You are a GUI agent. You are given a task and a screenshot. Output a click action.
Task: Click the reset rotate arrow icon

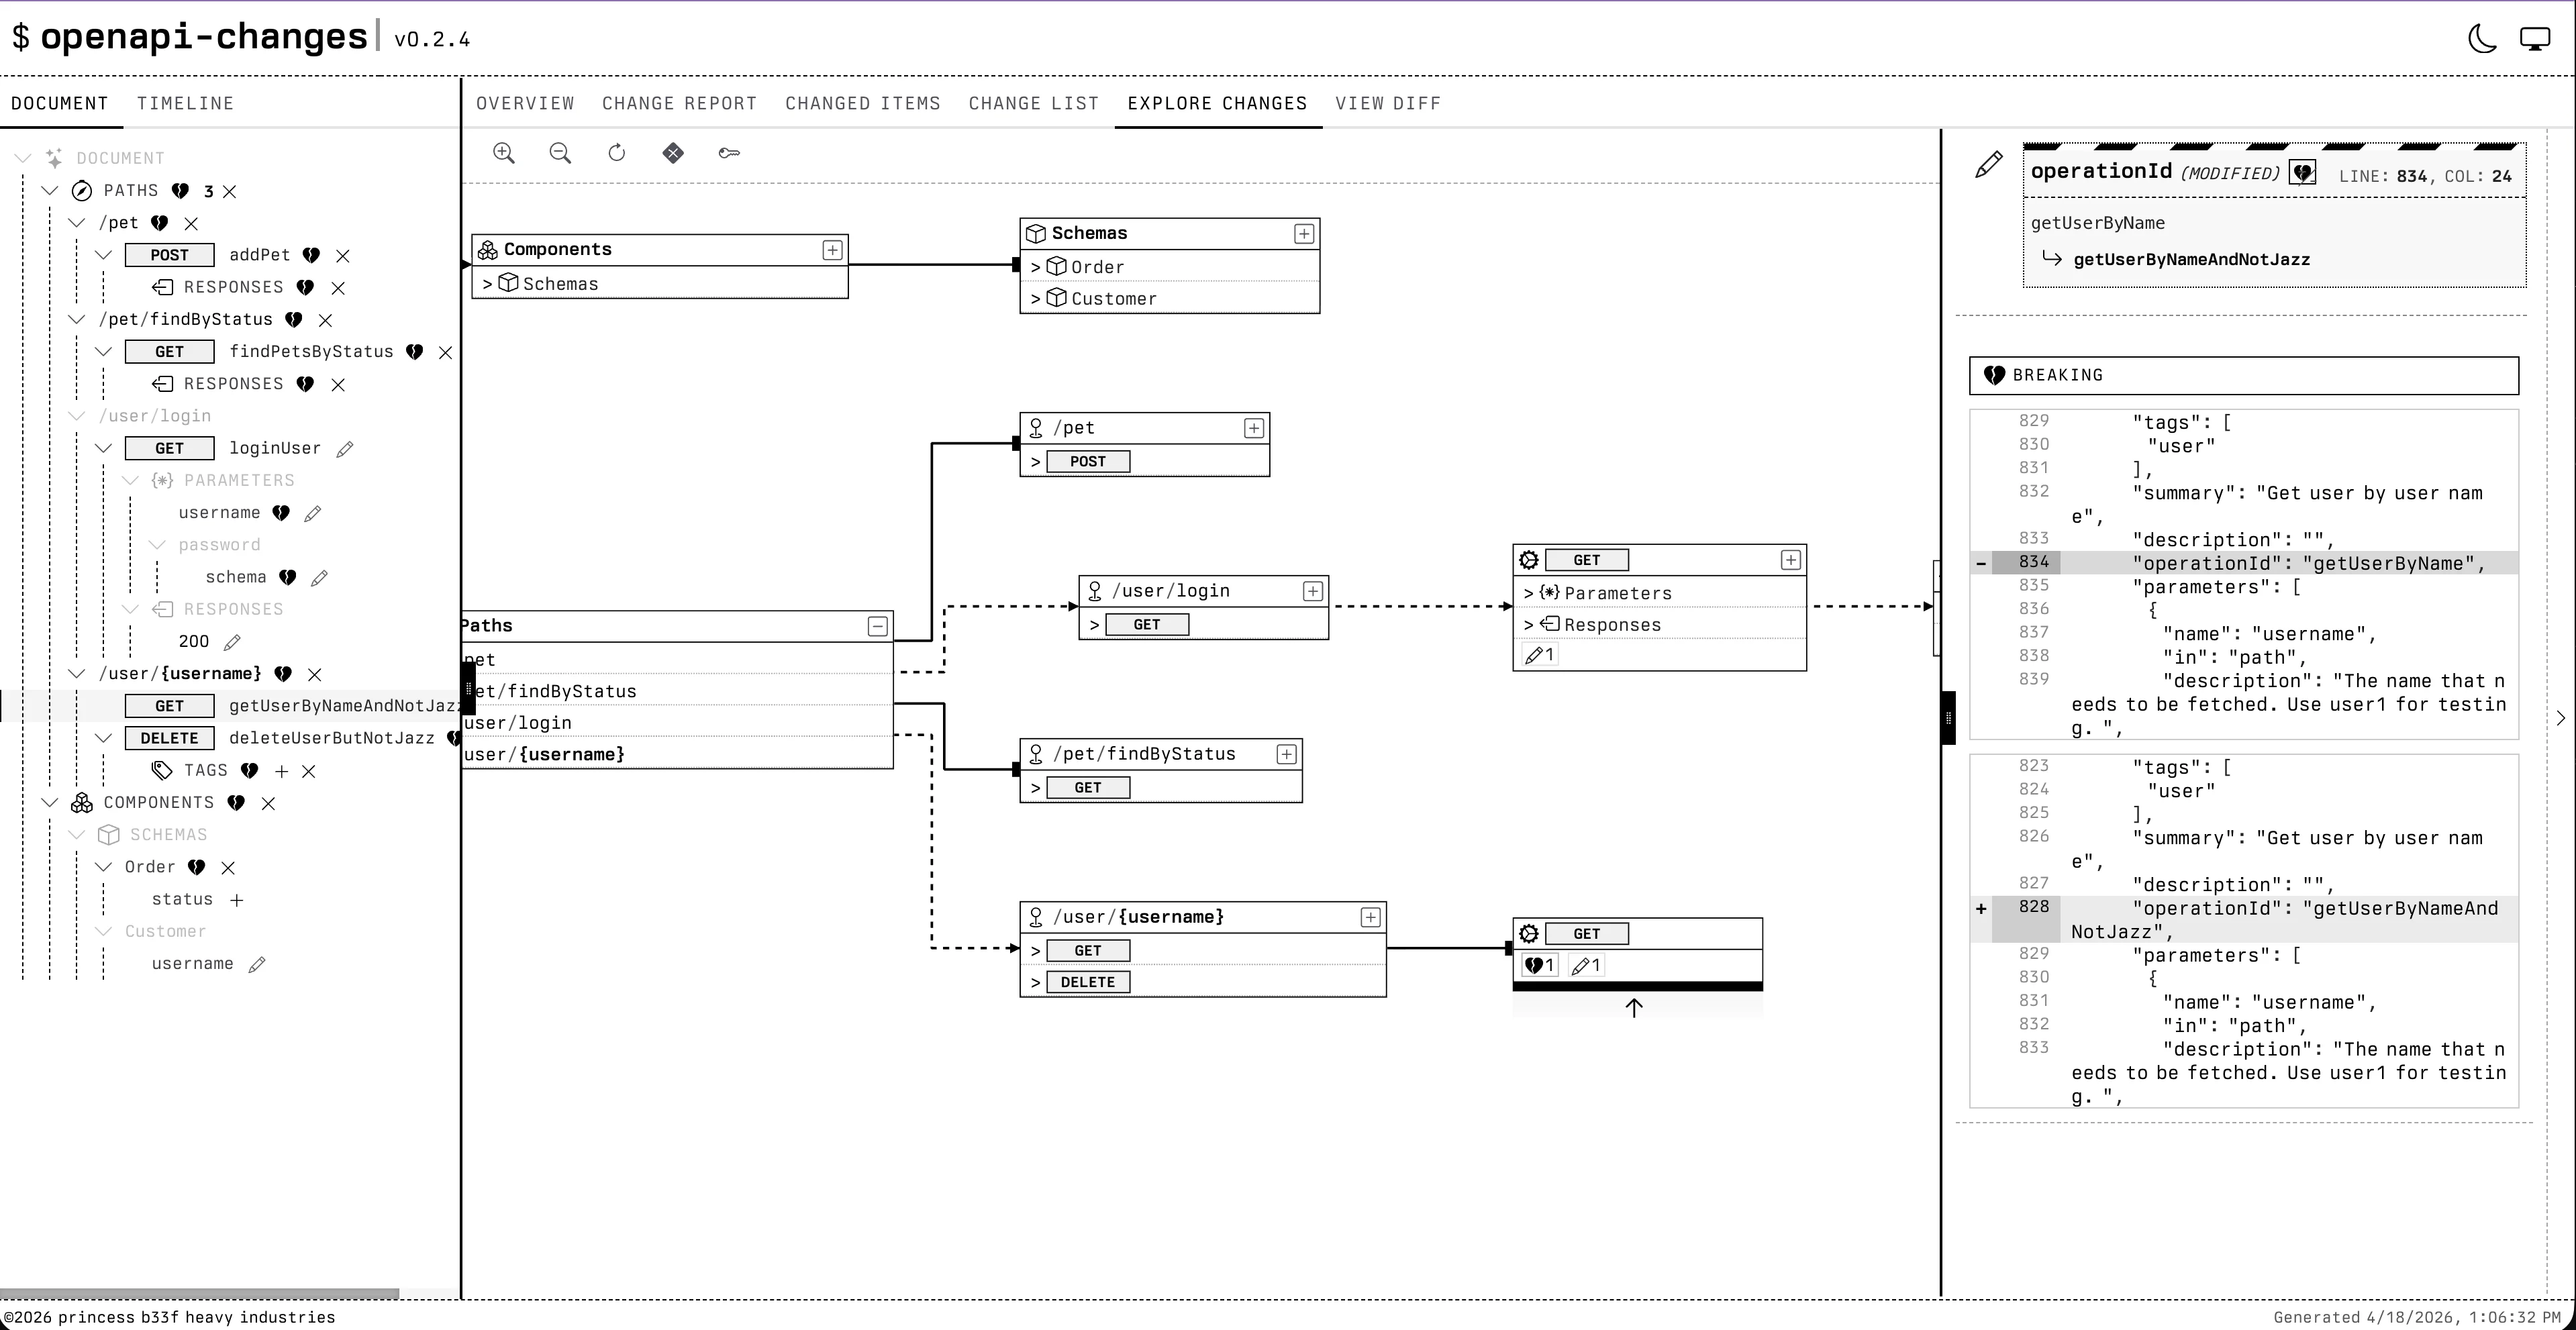(x=617, y=153)
